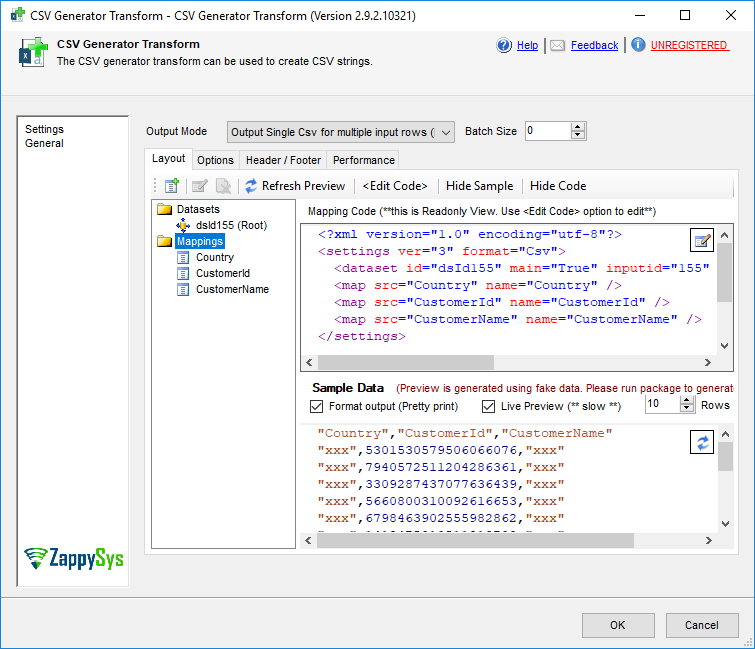Click the mapping code vertical scrollbar thumb
The width and height of the screenshot is (755, 649).
[724, 273]
